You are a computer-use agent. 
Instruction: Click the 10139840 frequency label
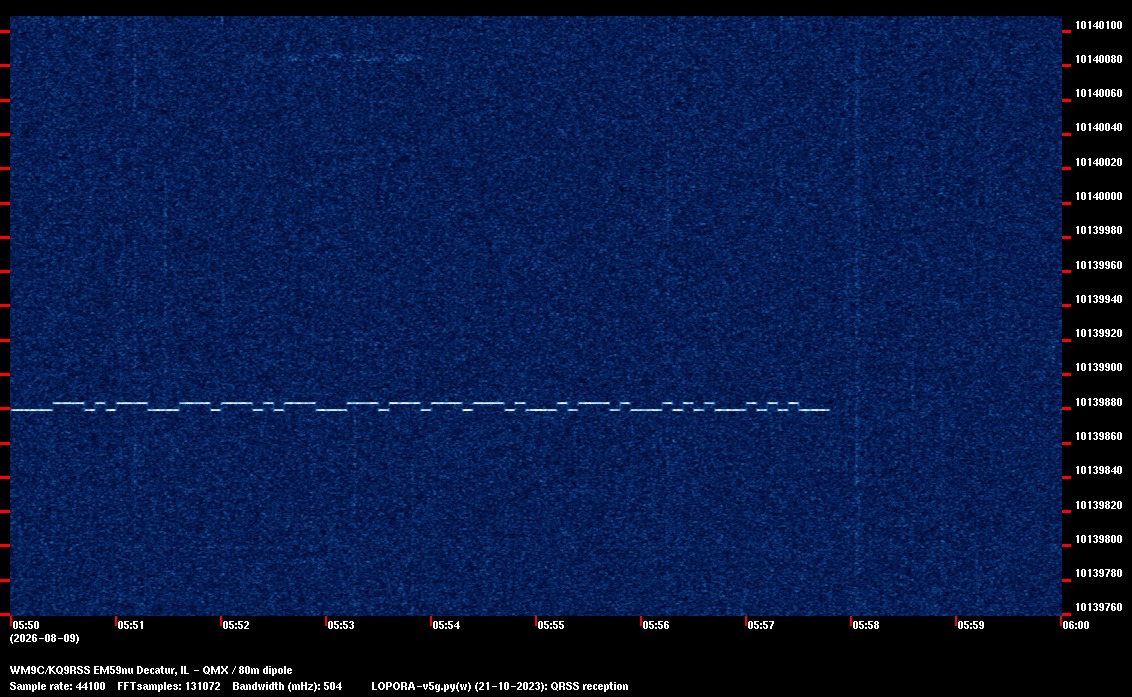tap(1099, 469)
